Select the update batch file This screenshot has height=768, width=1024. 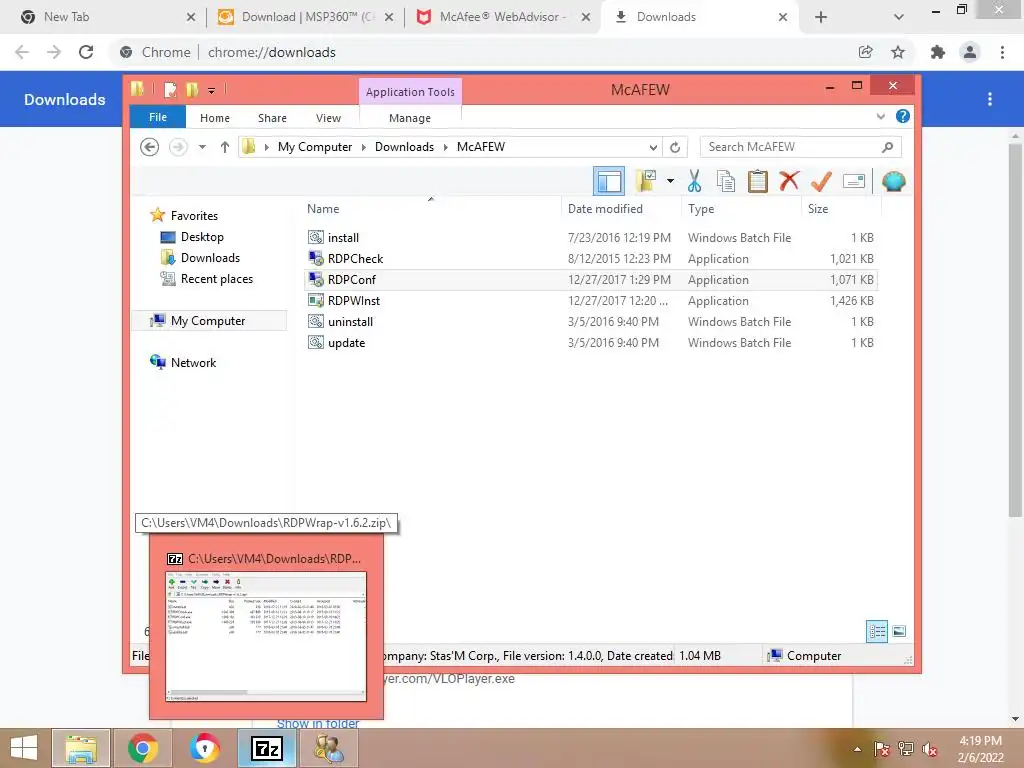pyautogui.click(x=591, y=342)
